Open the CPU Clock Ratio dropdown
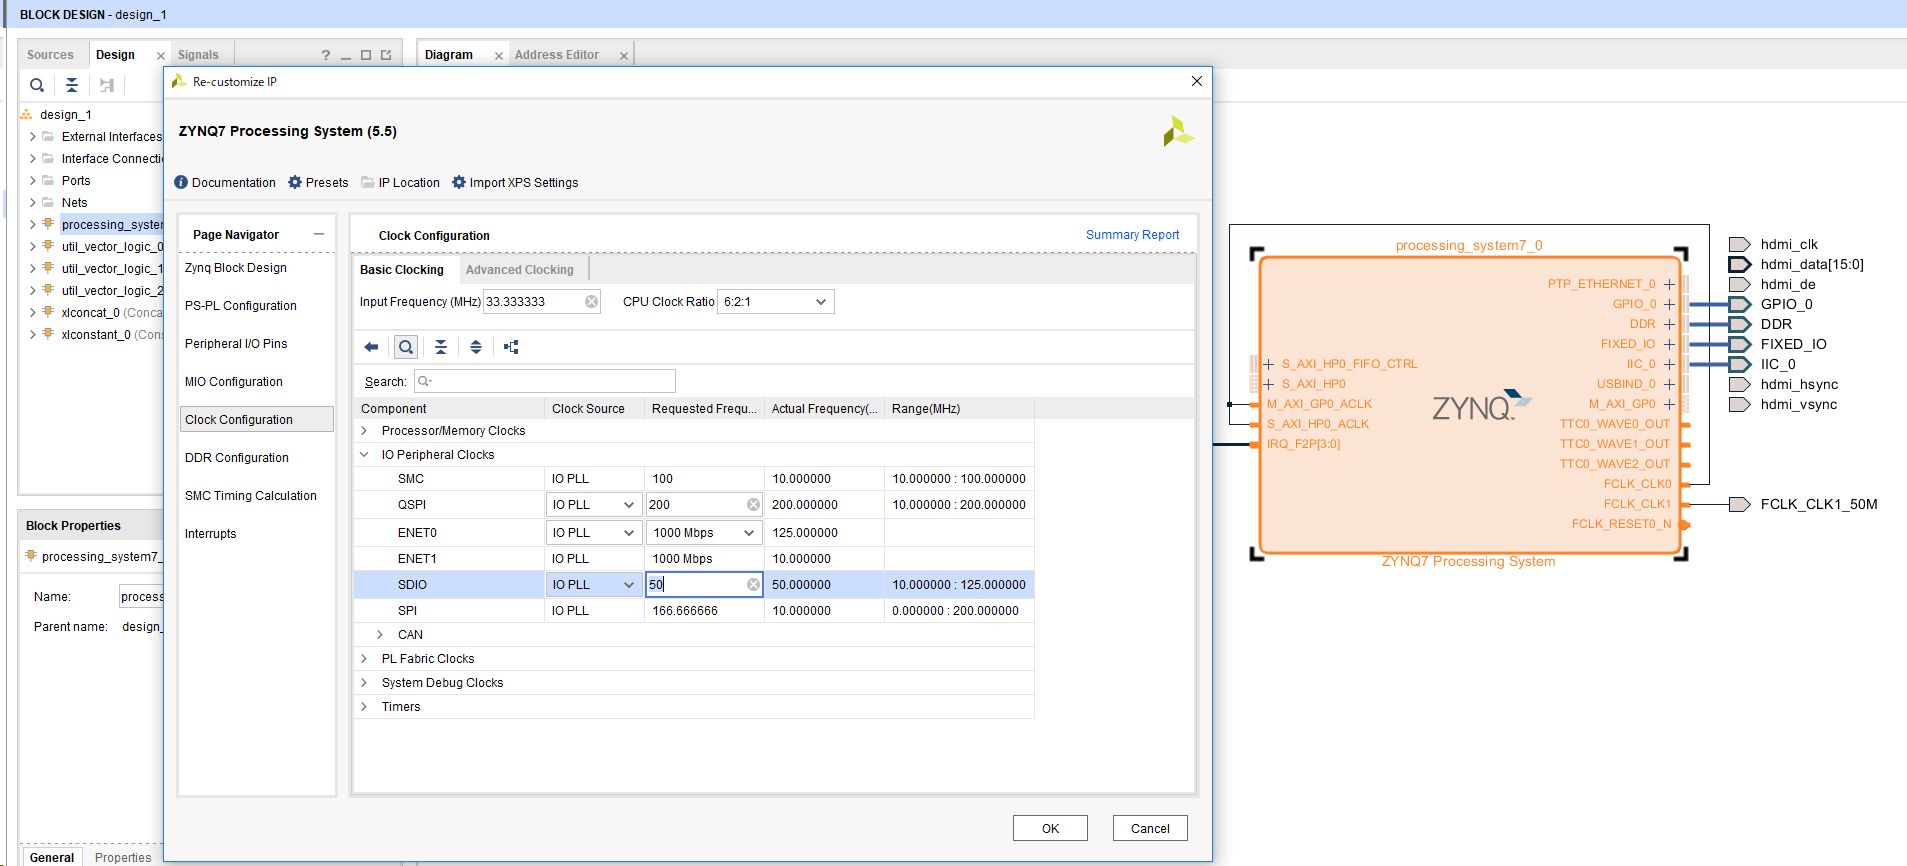The width and height of the screenshot is (1907, 866). click(776, 302)
